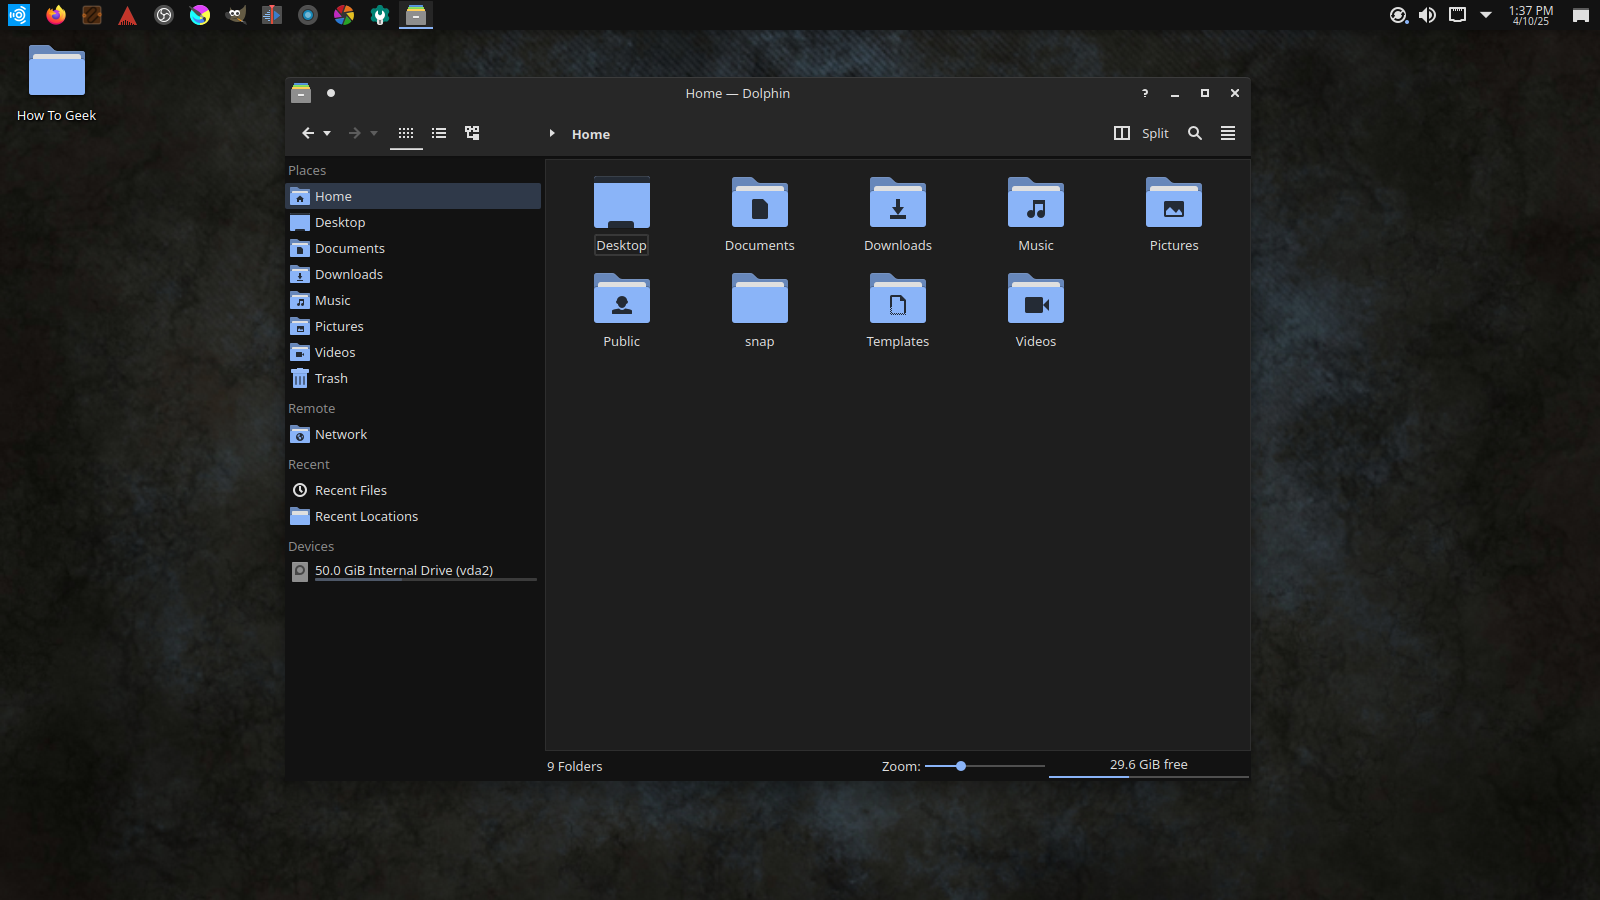Open the back history dropdown arrow
The image size is (1600, 900).
(328, 132)
